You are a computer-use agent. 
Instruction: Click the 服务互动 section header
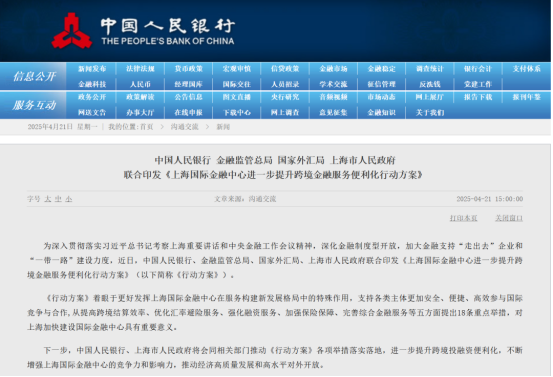[34, 105]
